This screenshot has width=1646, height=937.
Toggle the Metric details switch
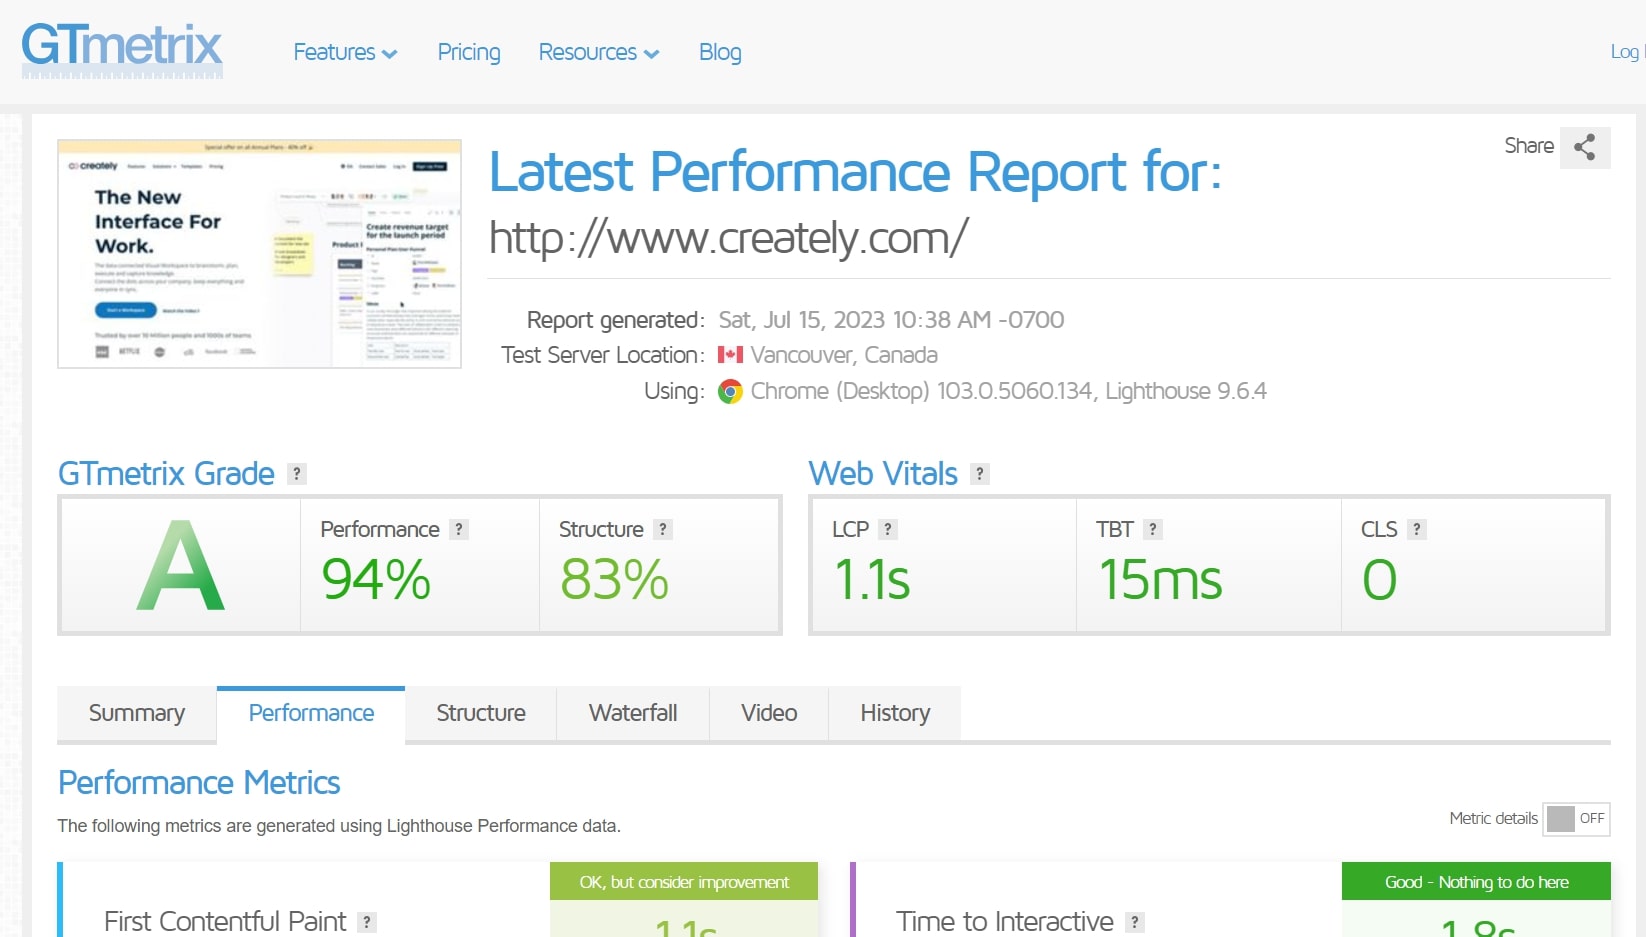coord(1576,819)
